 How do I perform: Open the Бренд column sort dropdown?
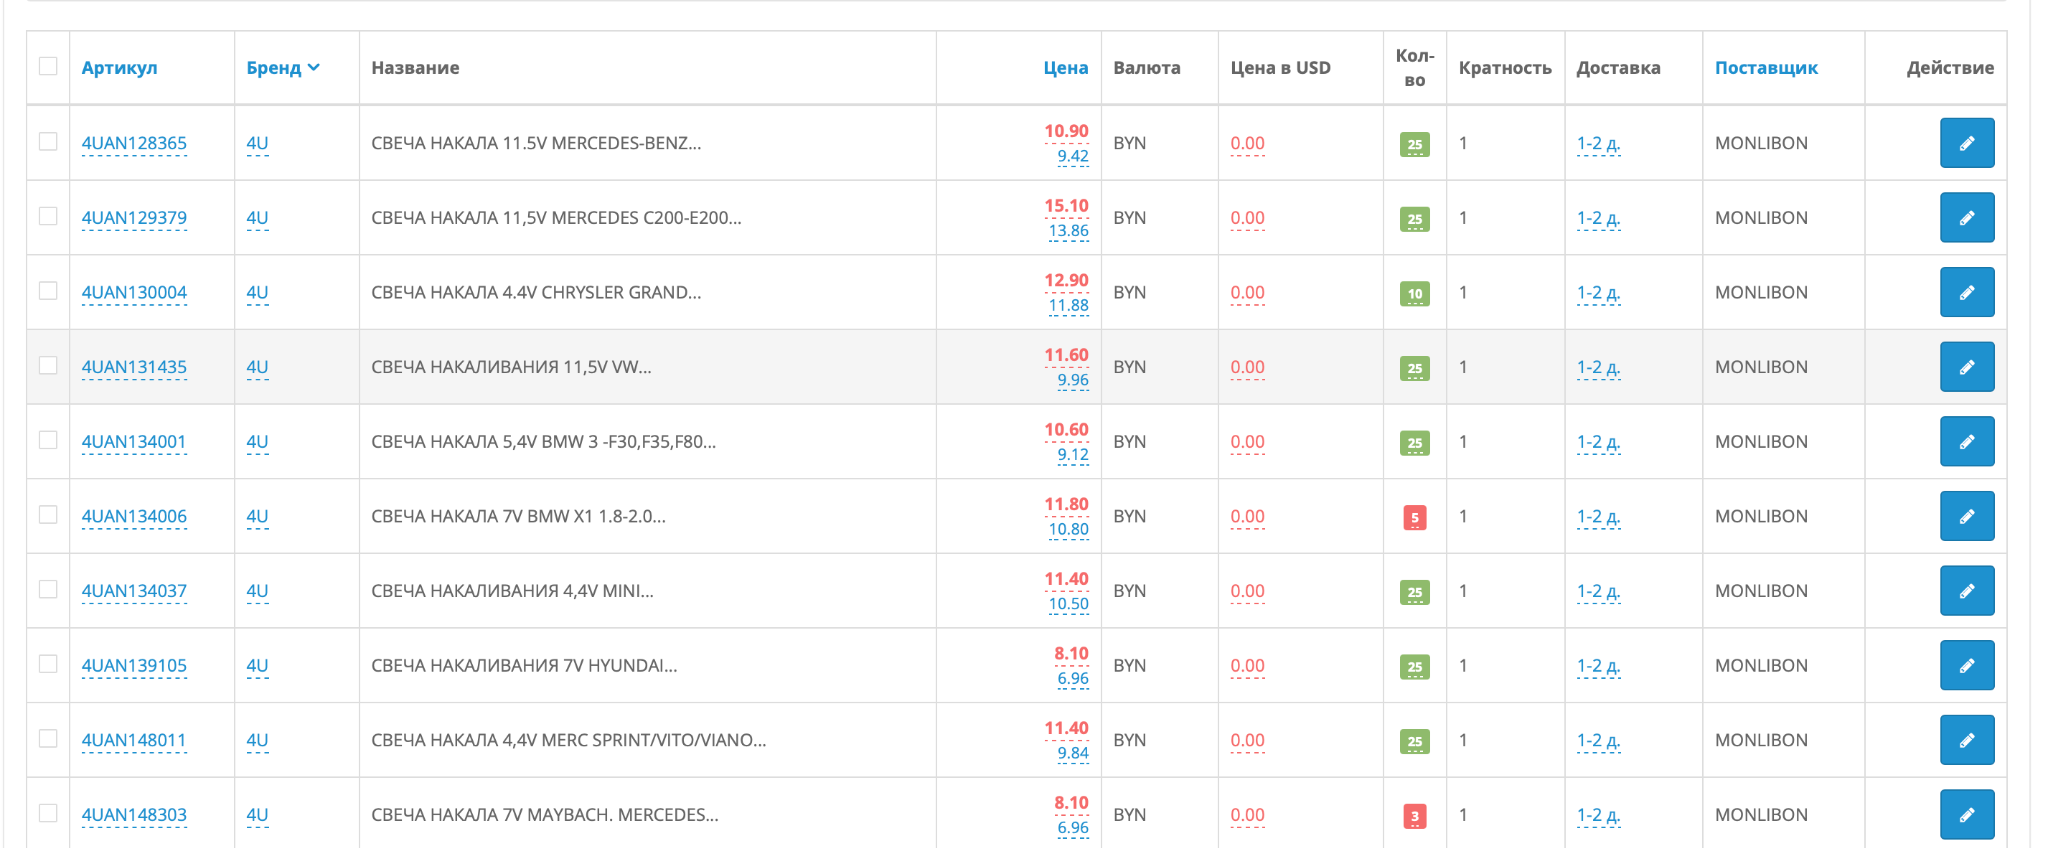pyautogui.click(x=283, y=68)
